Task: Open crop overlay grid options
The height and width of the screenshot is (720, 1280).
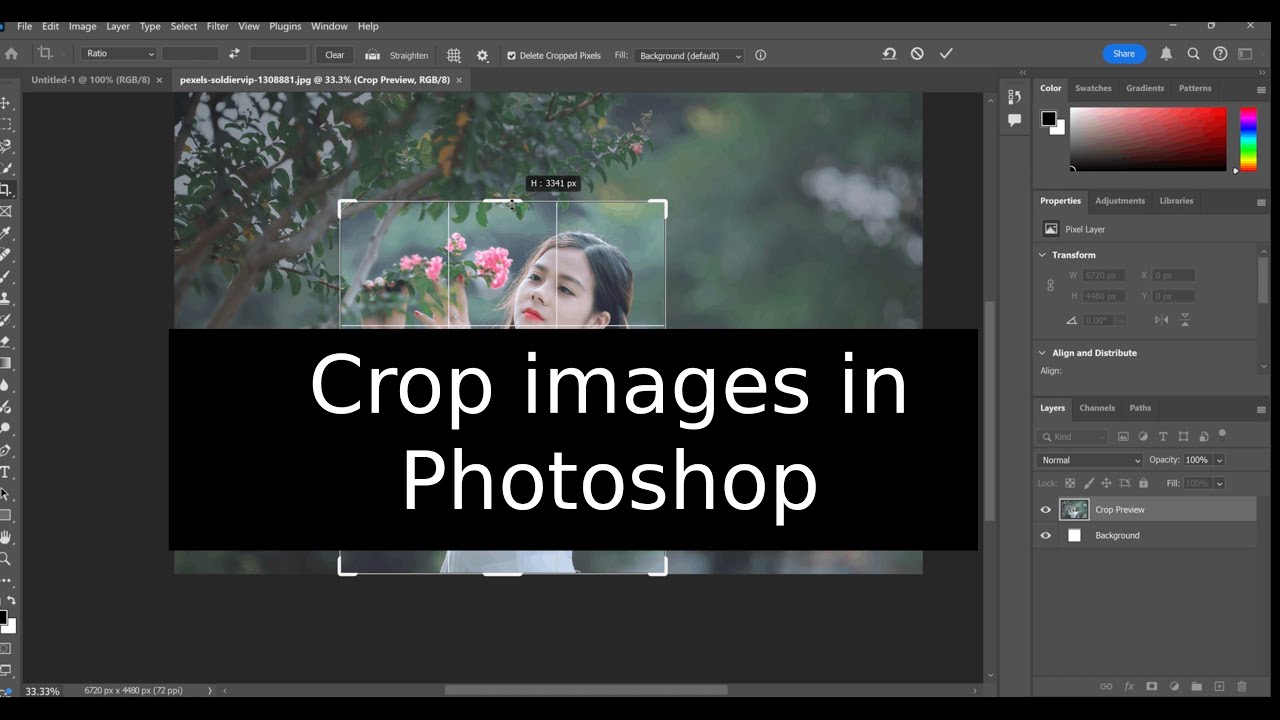Action: point(454,55)
